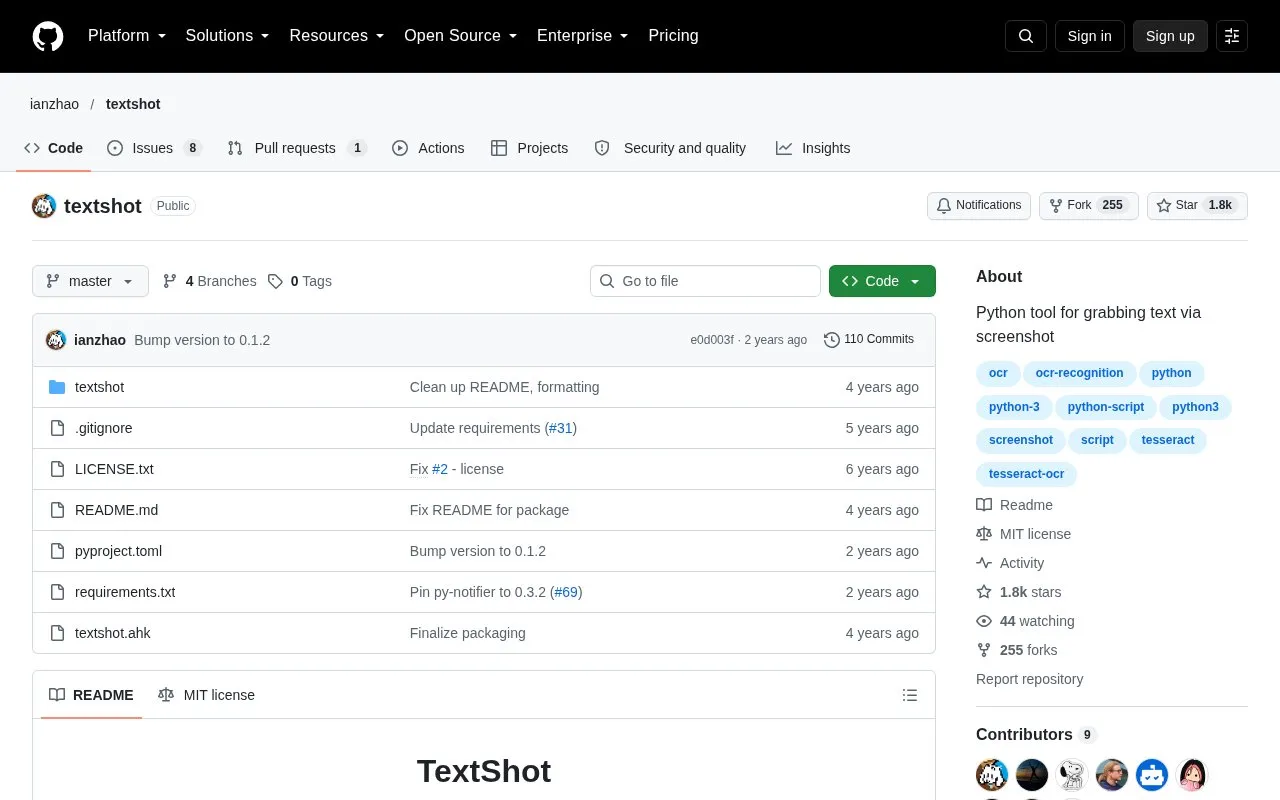
Task: Open the Report repository link
Action: [x=1029, y=679]
